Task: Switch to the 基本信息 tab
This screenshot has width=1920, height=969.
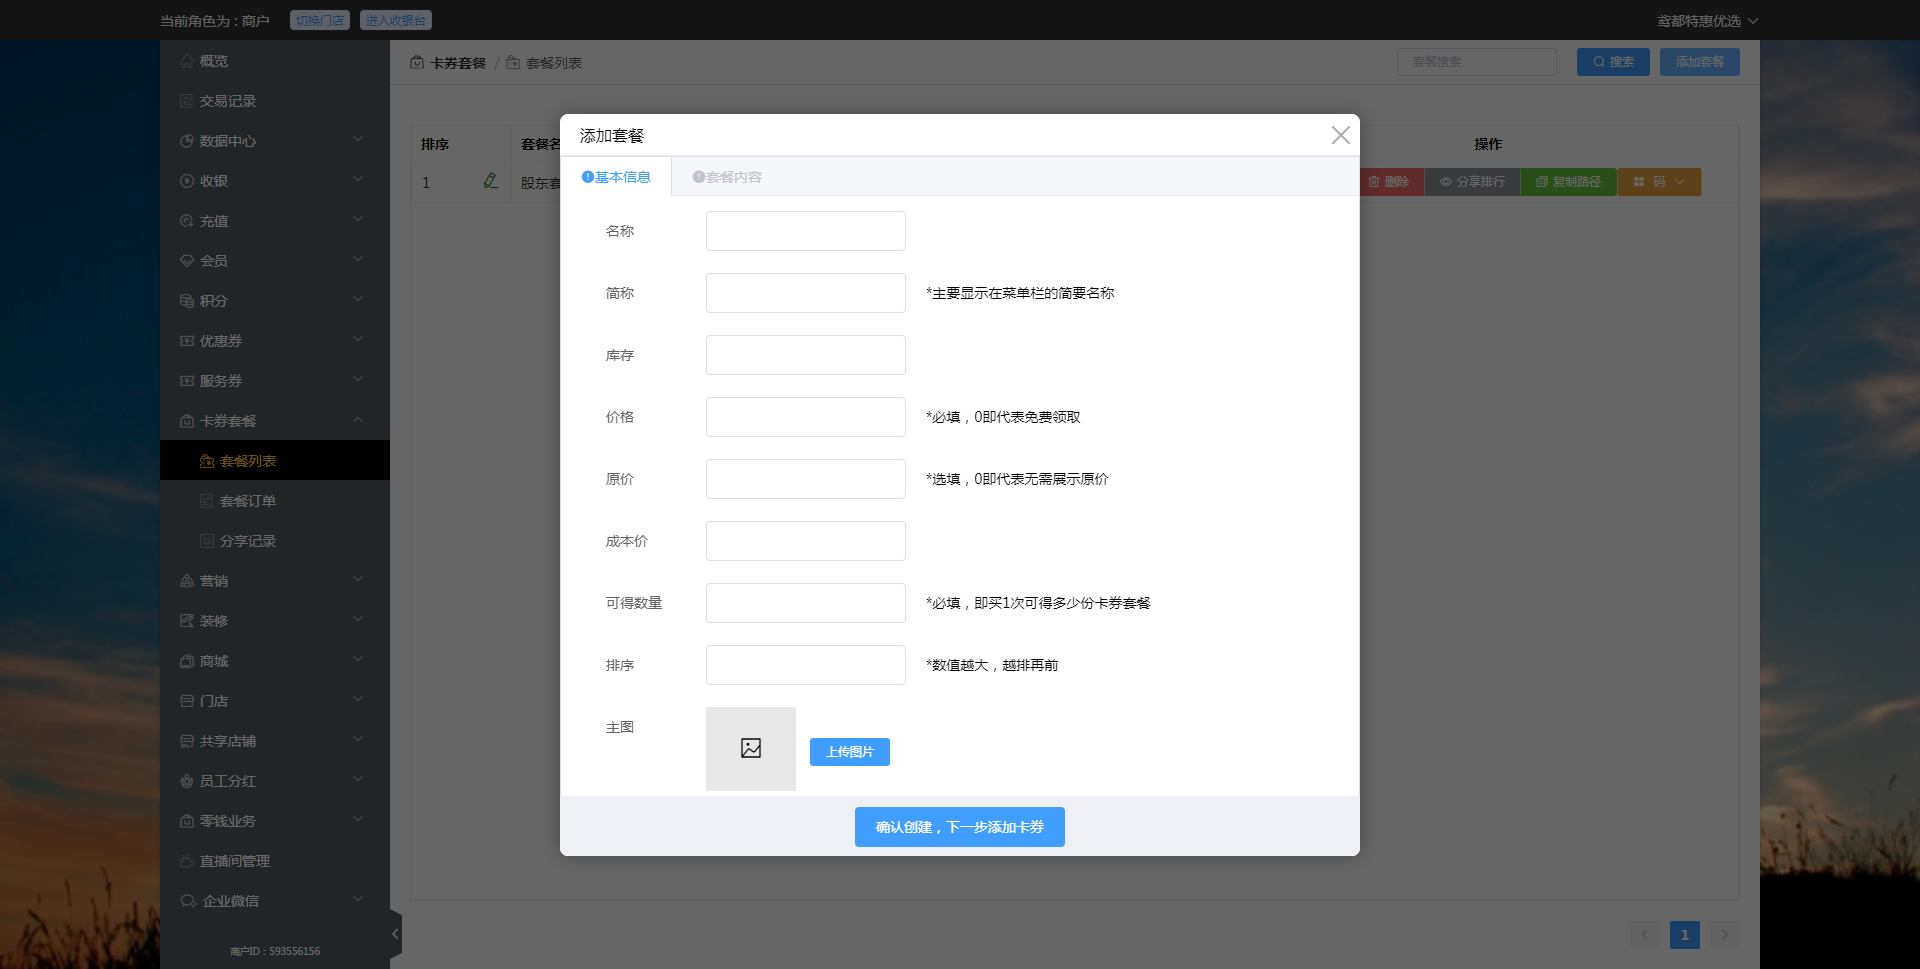Action: tap(616, 177)
